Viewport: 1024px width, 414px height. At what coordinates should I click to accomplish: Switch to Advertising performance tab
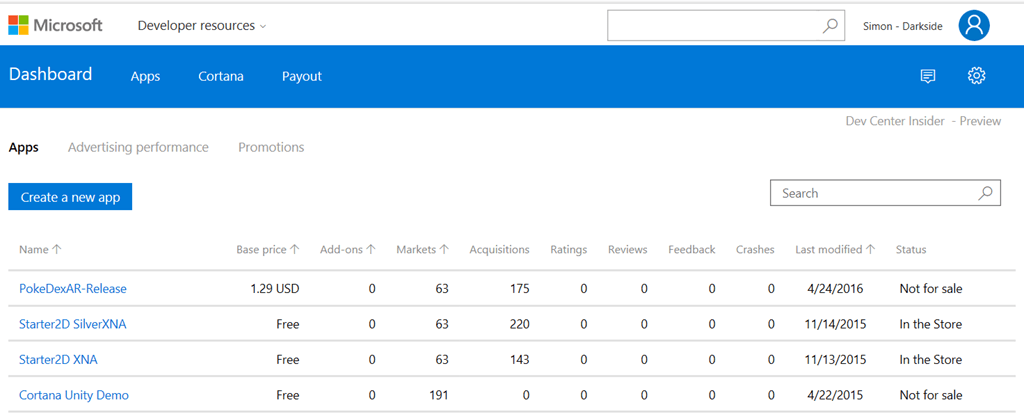point(138,147)
